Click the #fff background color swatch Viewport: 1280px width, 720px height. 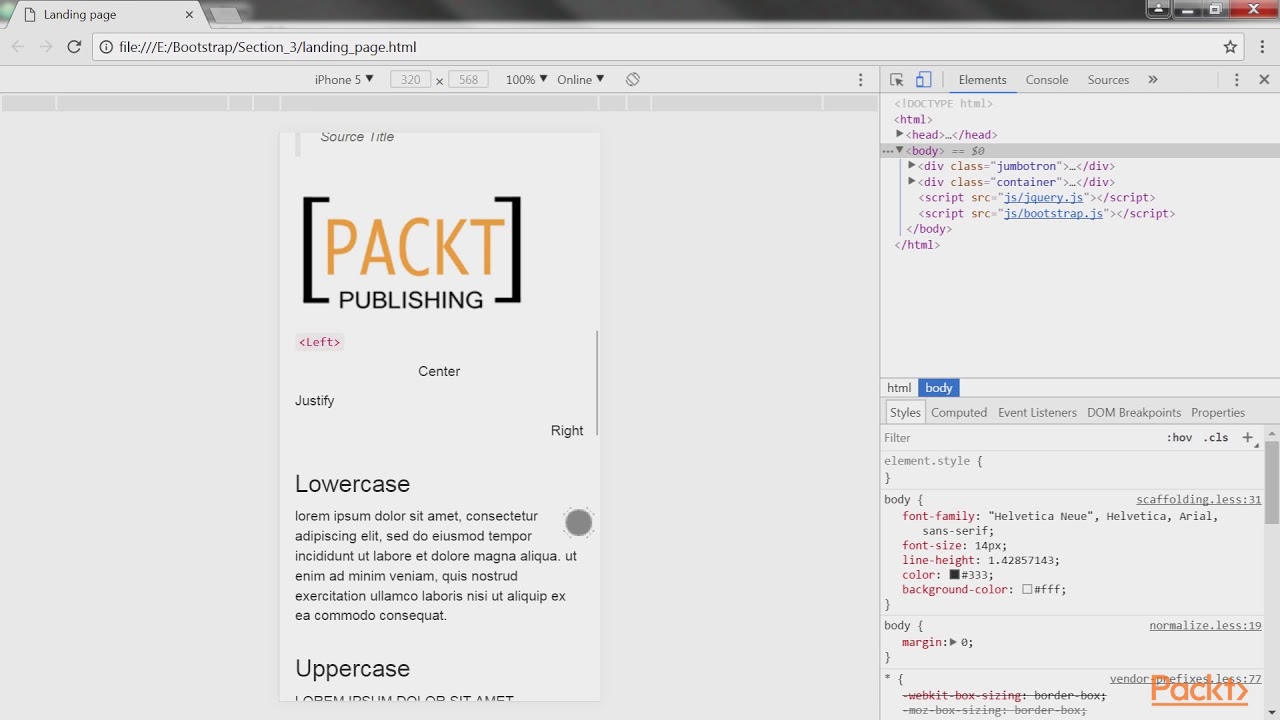(1027, 590)
